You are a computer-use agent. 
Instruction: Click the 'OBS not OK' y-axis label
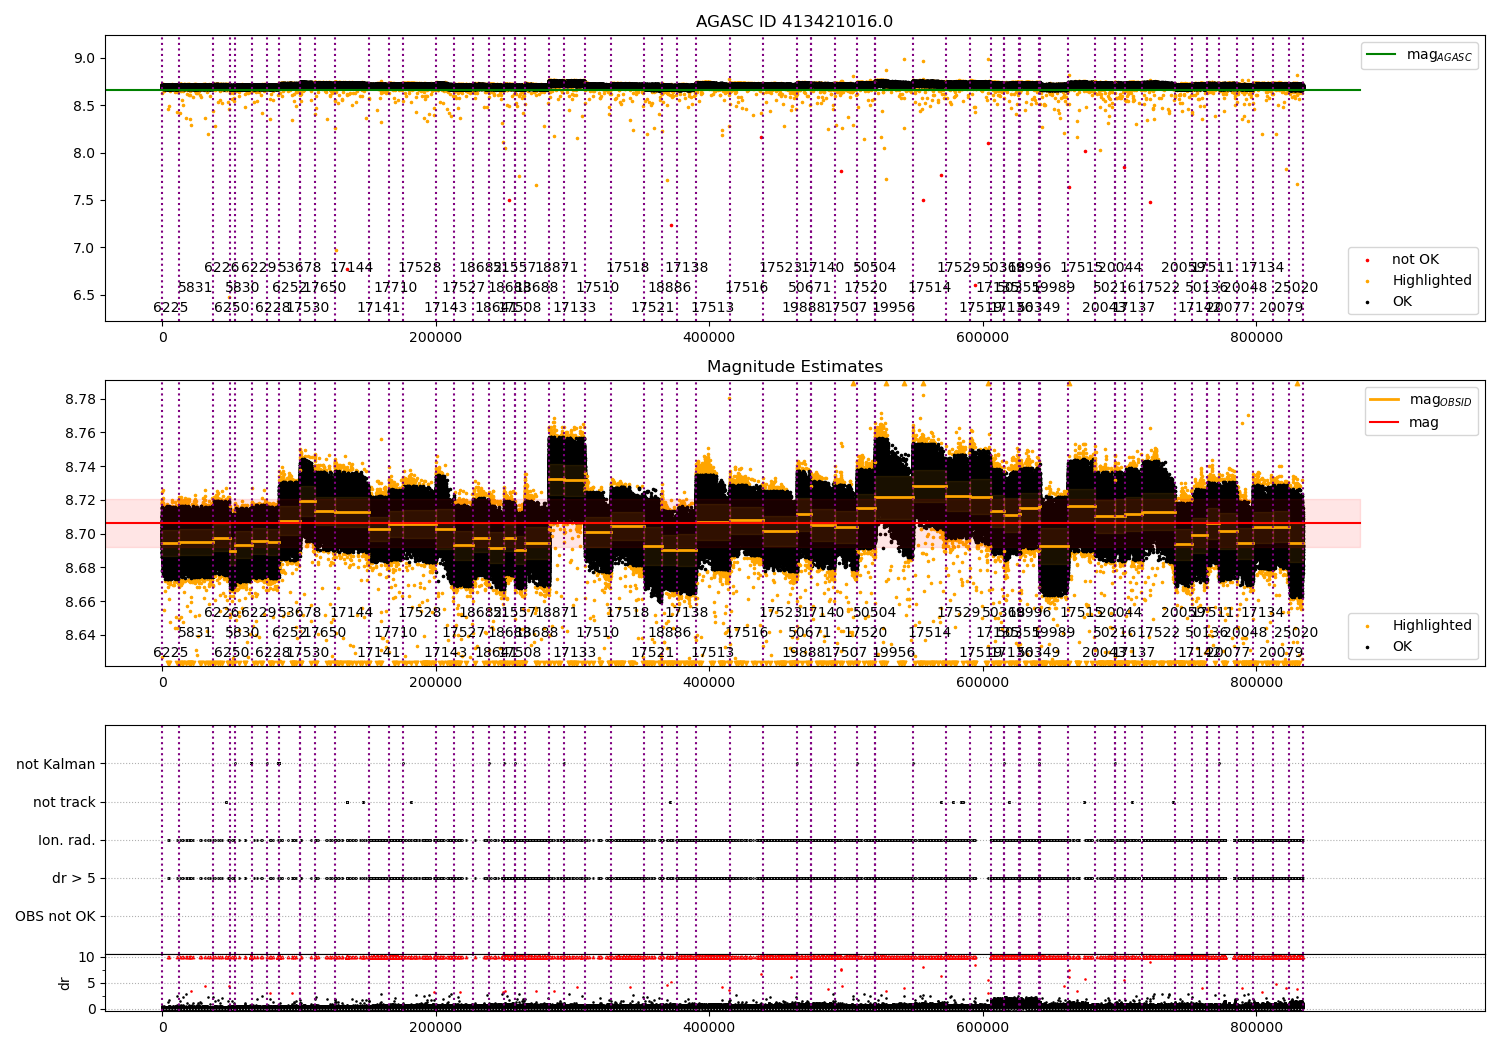tap(55, 916)
